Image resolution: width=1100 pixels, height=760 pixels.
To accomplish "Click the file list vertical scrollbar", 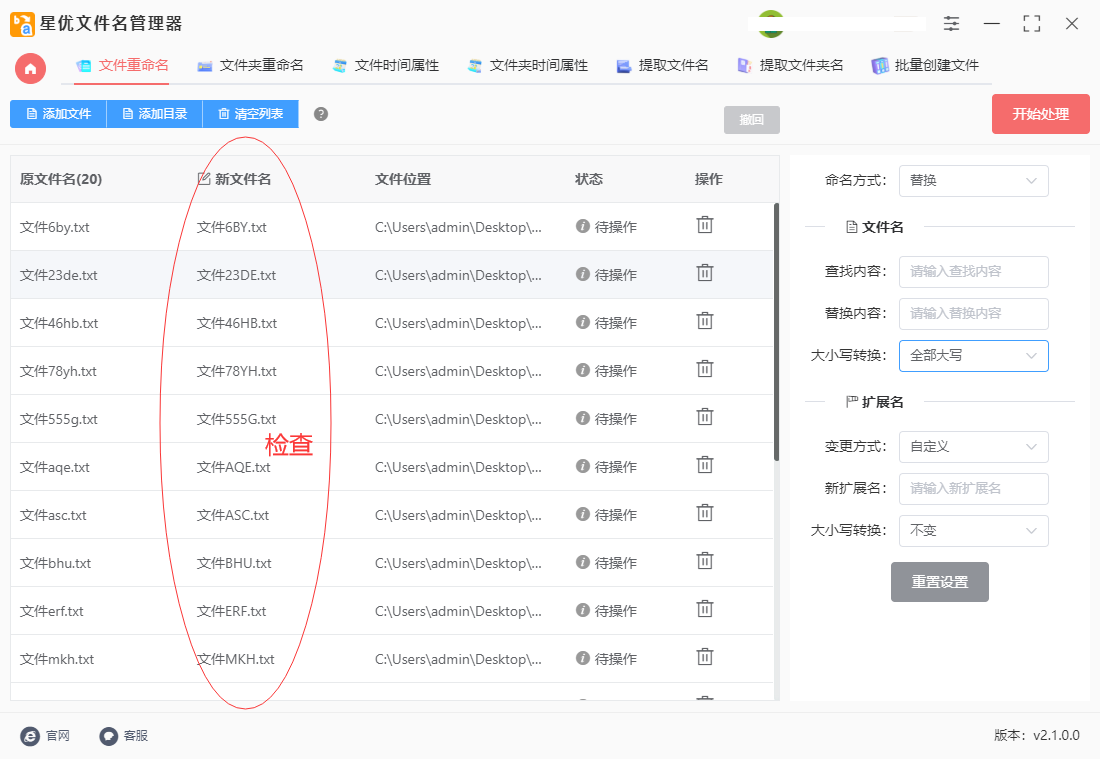I will point(776,330).
